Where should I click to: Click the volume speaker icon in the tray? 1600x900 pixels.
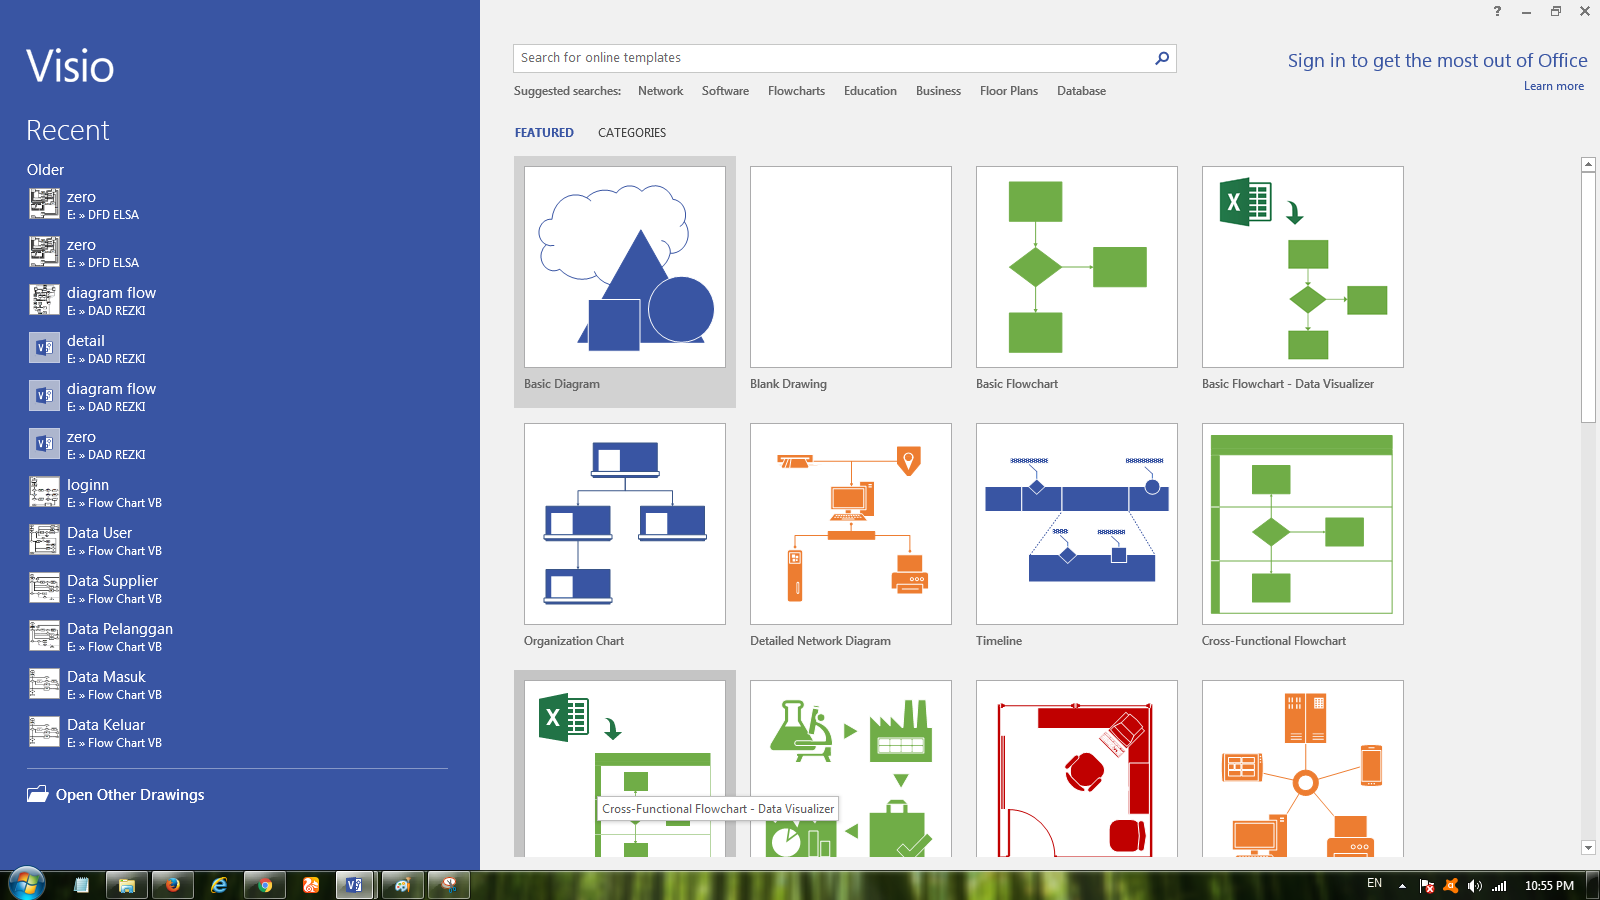[1475, 886]
